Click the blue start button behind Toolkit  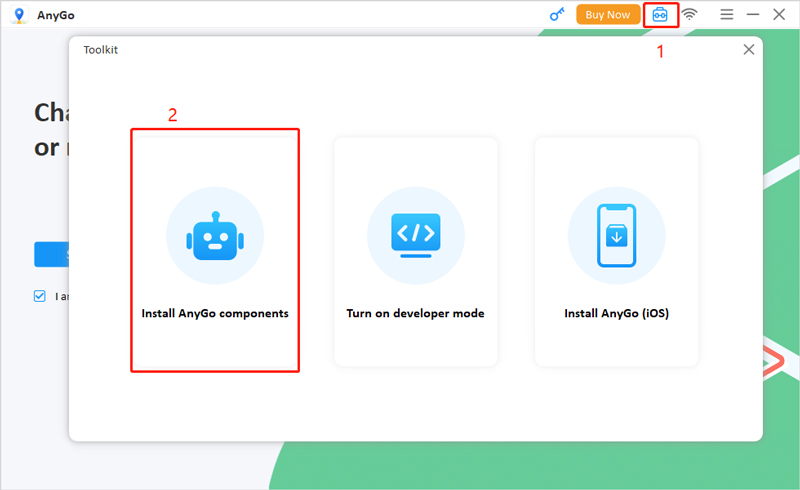click(x=52, y=254)
